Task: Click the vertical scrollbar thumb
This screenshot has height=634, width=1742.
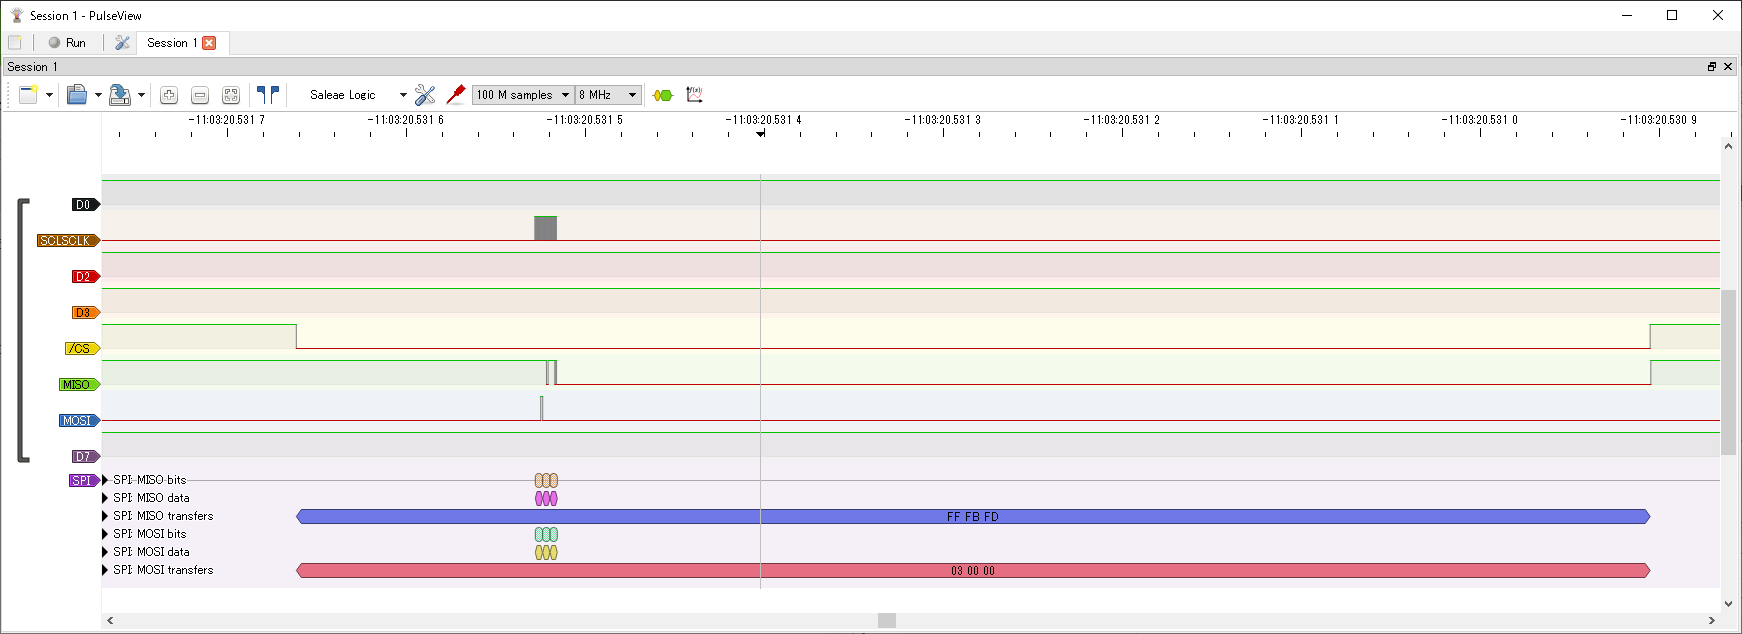Action: click(1728, 372)
